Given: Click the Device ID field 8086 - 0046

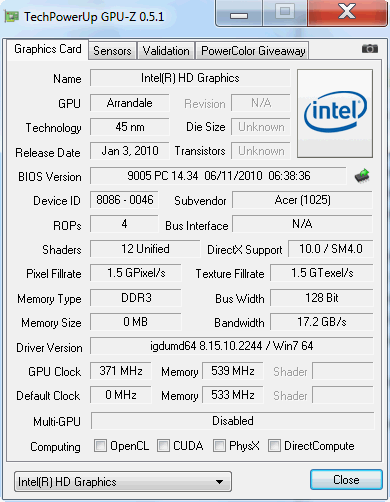Looking at the screenshot, I should (x=124, y=200).
